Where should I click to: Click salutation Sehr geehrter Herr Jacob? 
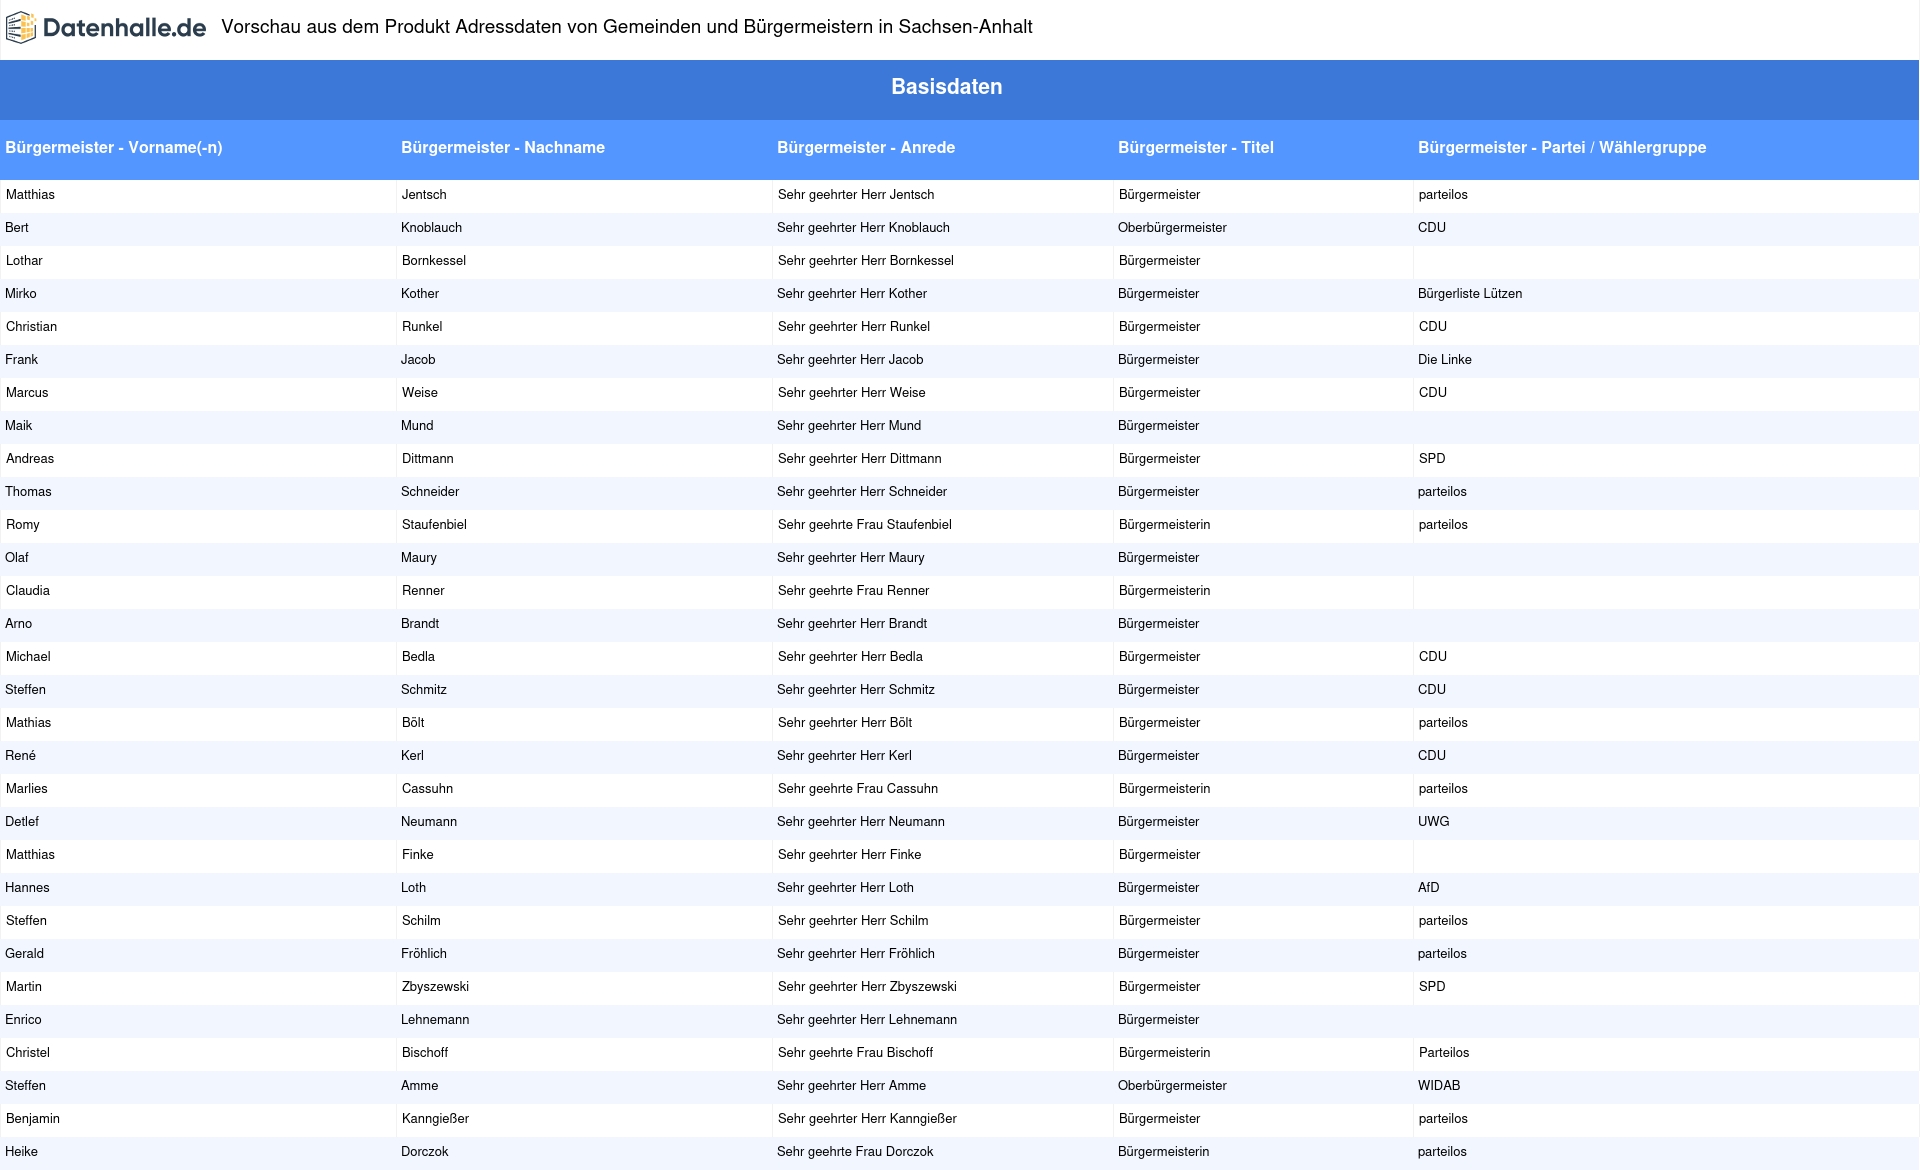[850, 359]
